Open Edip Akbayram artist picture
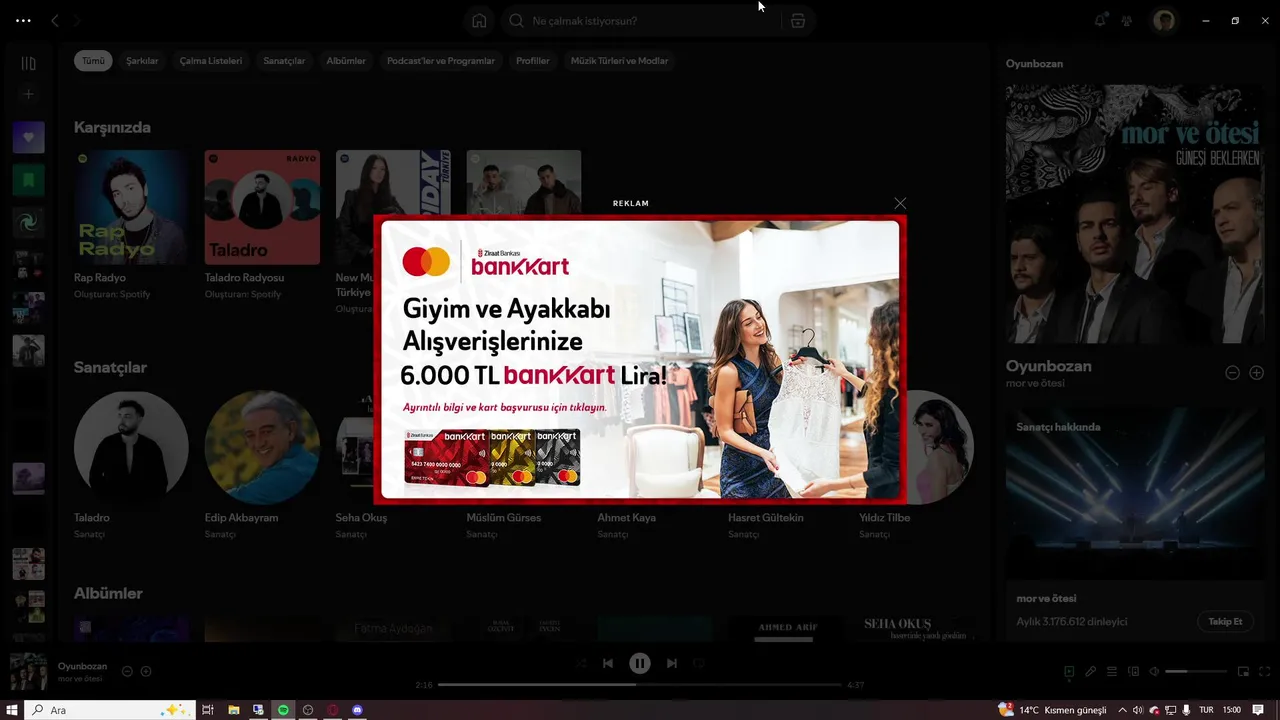This screenshot has width=1280, height=720. [x=262, y=447]
